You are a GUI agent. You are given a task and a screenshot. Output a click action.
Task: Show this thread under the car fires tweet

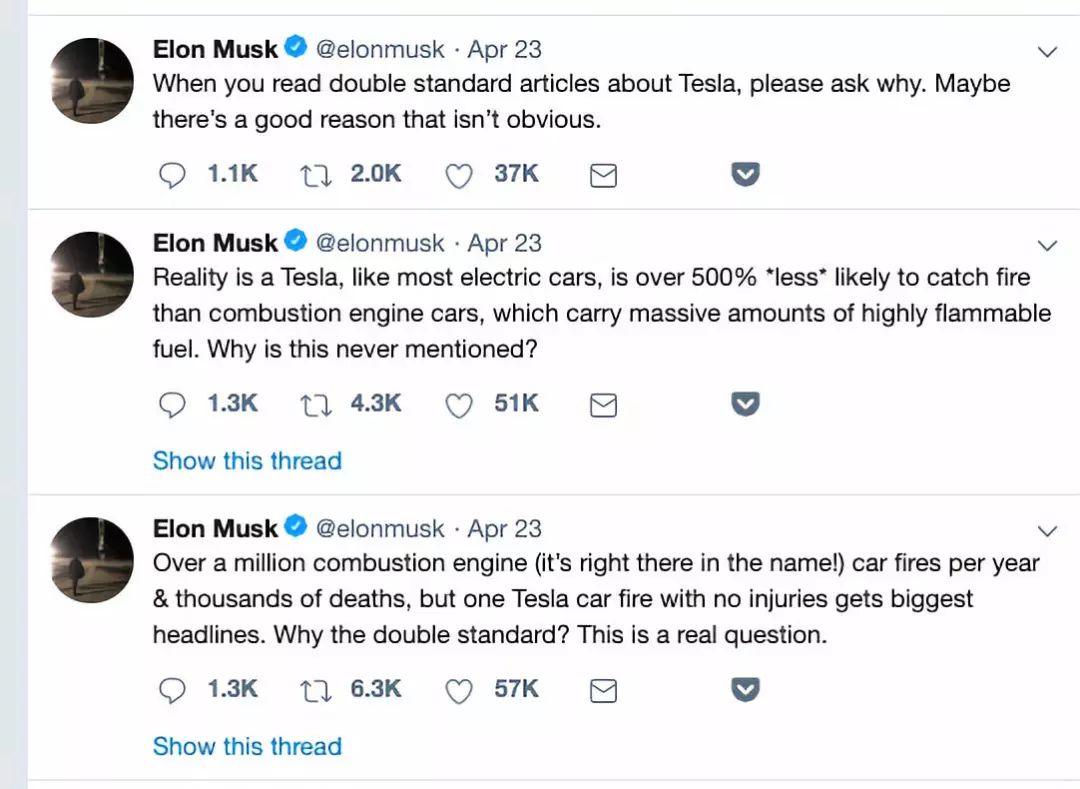click(x=247, y=746)
